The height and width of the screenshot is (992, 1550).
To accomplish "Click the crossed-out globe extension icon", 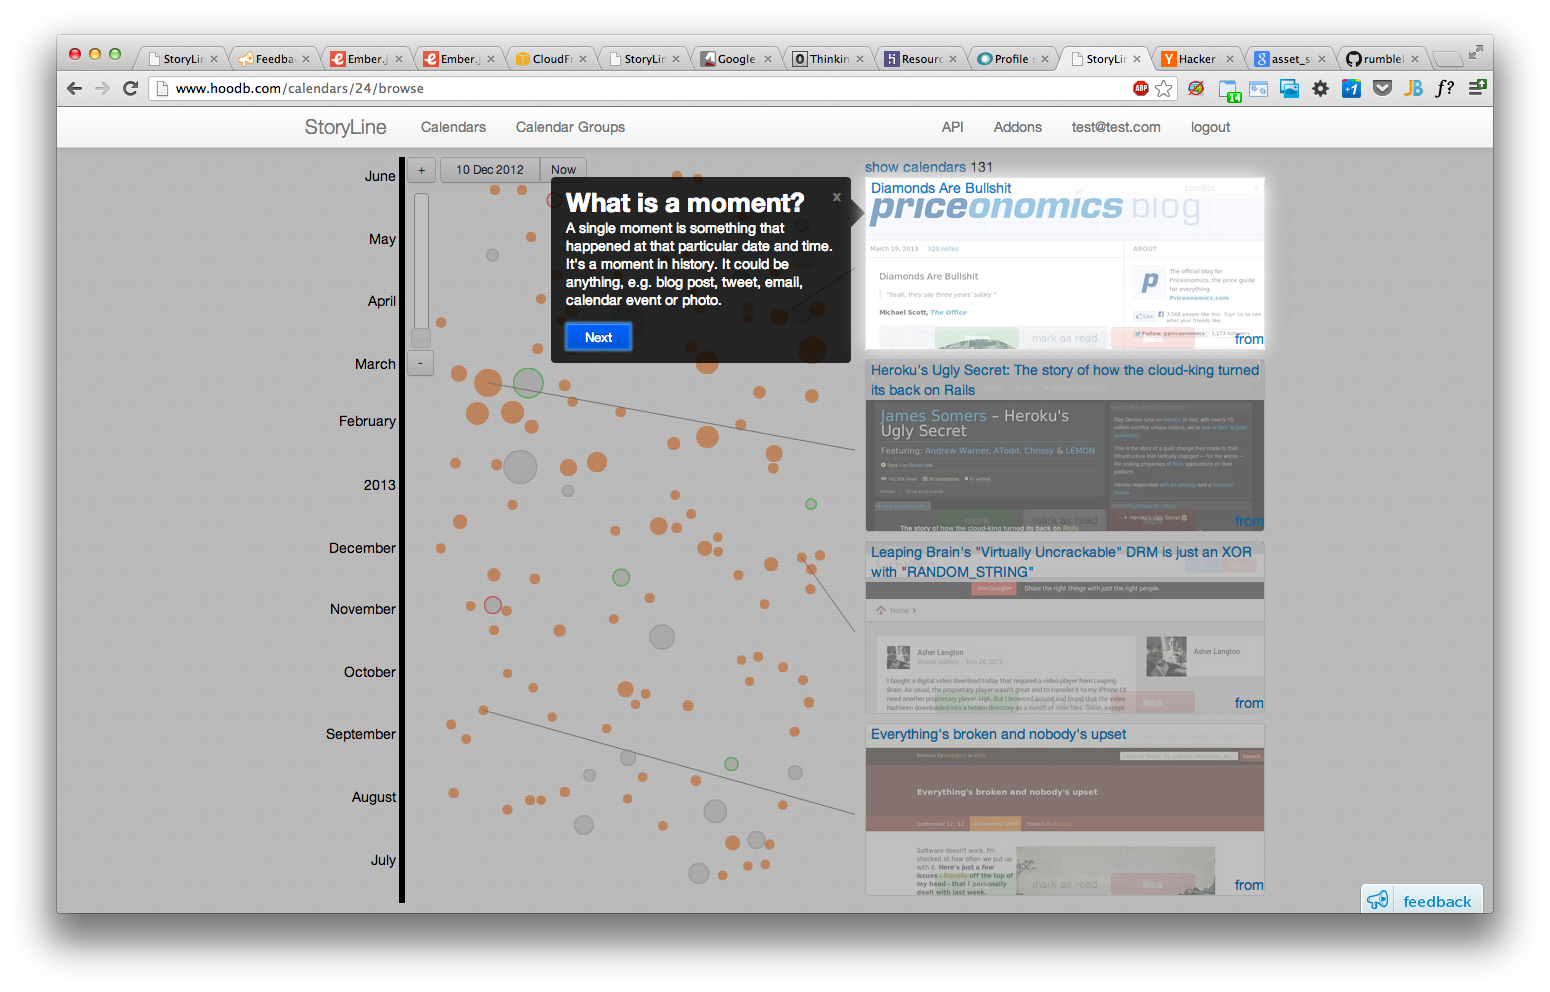I will (1195, 88).
